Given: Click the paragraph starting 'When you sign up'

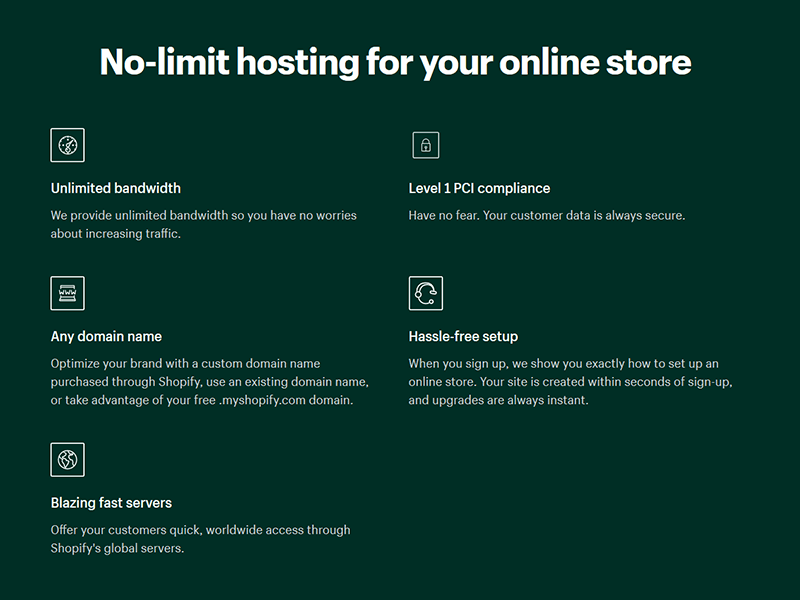Looking at the screenshot, I should pyautogui.click(x=570, y=382).
